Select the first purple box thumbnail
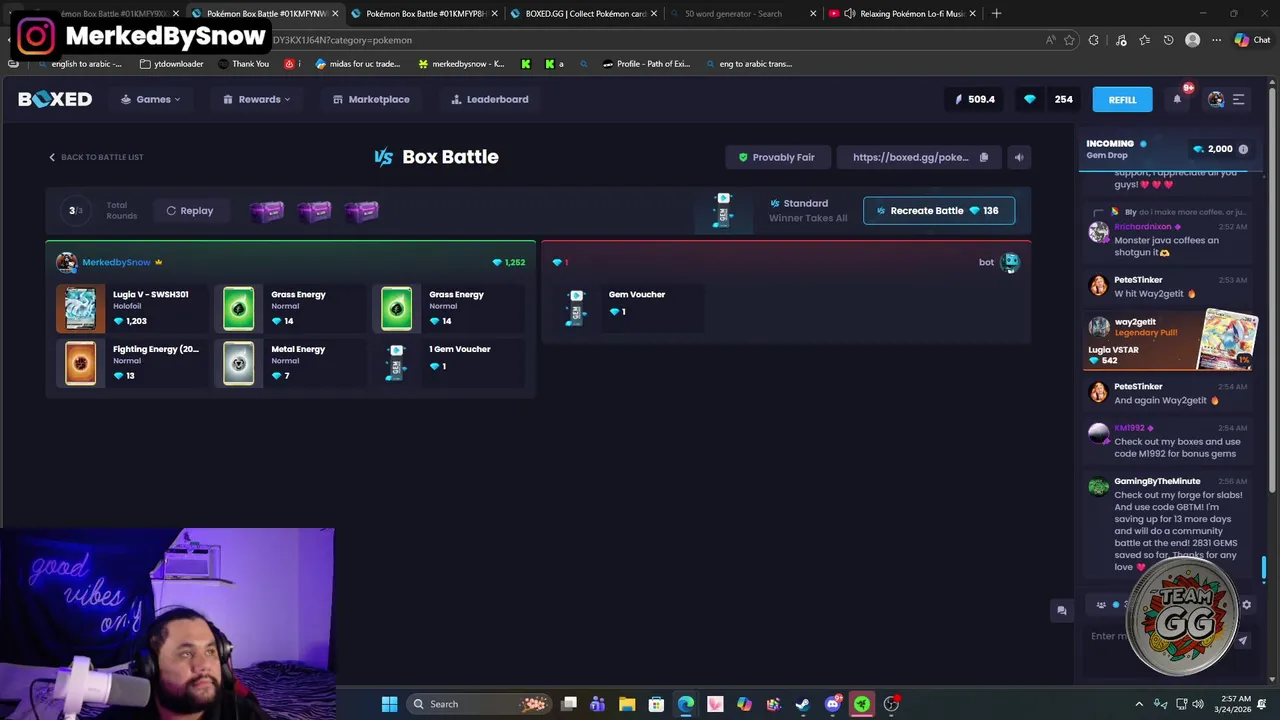 [x=267, y=211]
